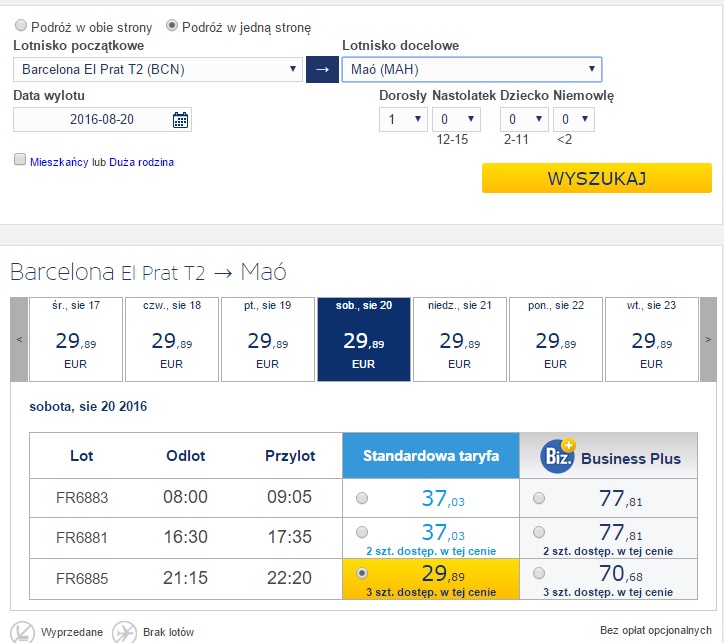Screen dimensions: 724x643
Task: Switch to the pt., sie 19 date tab
Action: [x=268, y=339]
